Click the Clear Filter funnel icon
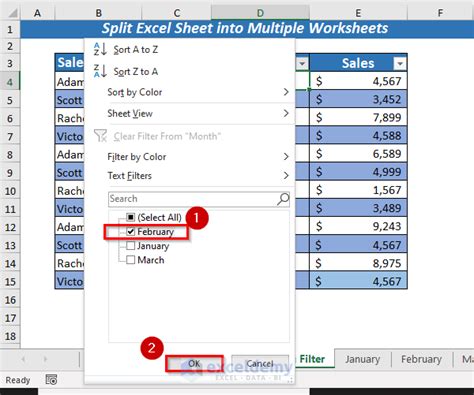 [100, 136]
